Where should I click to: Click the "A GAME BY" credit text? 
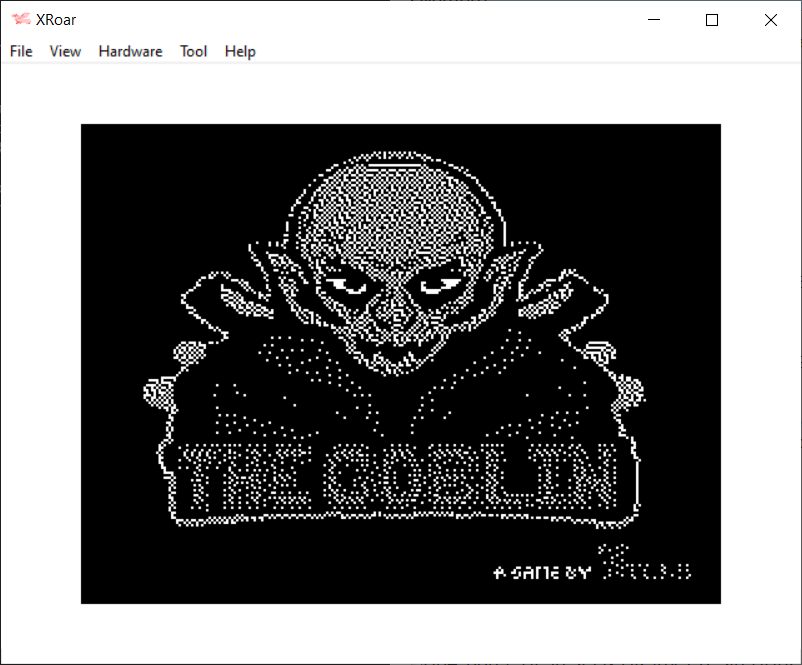pyautogui.click(x=543, y=573)
